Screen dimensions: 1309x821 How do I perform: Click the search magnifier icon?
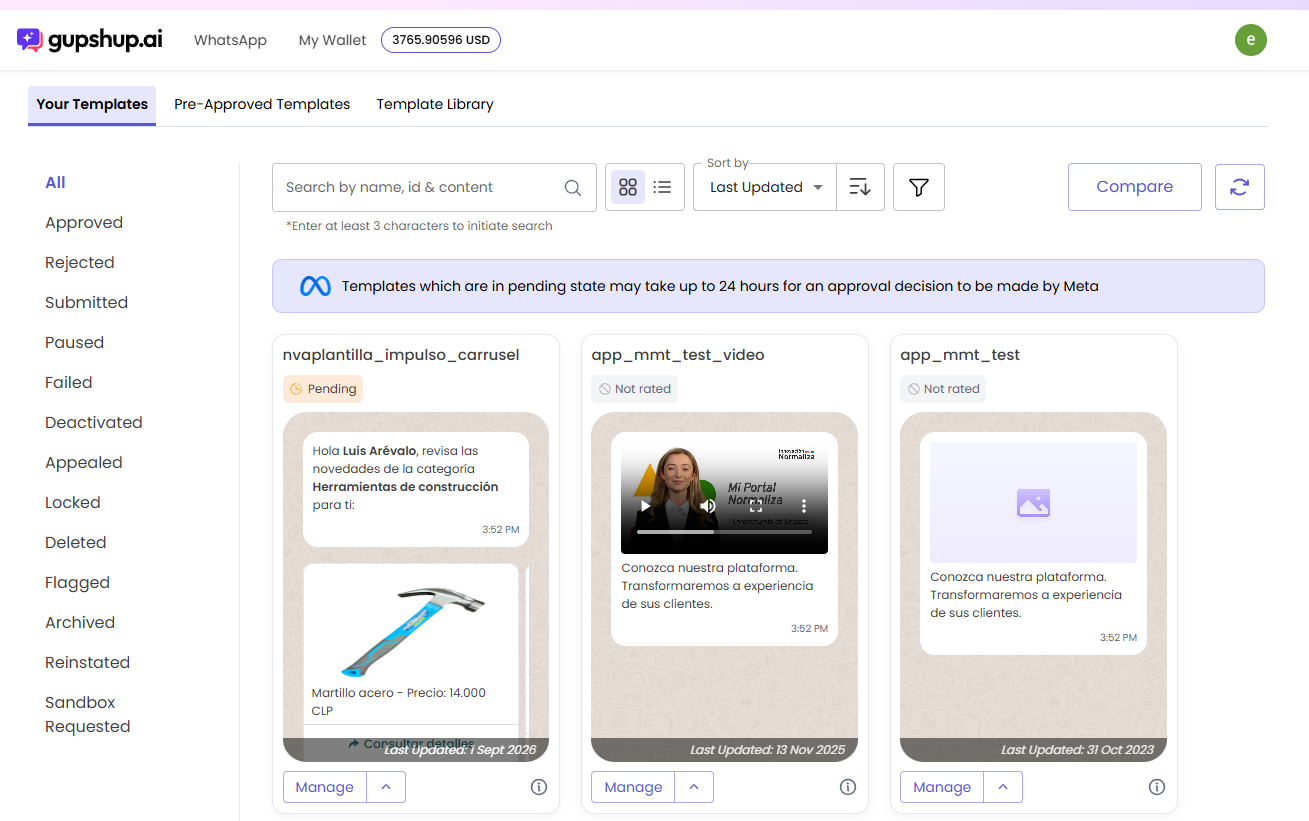(x=573, y=187)
